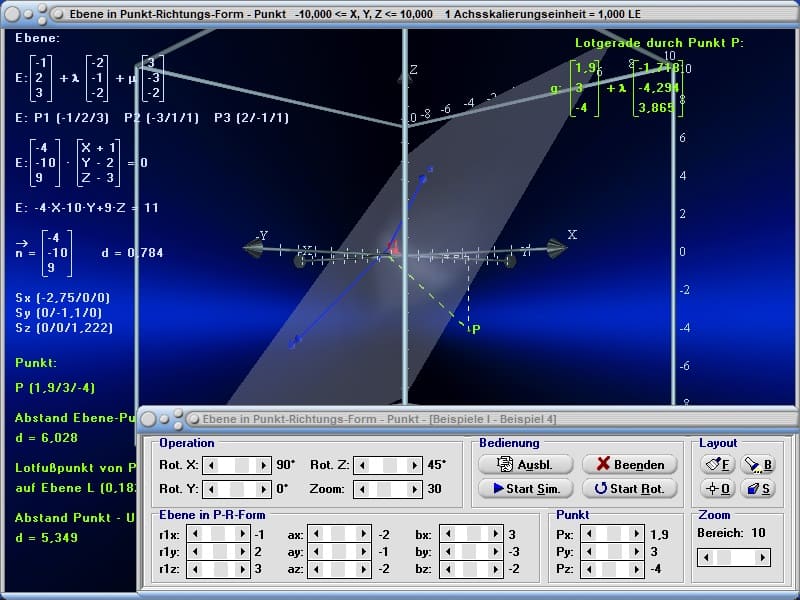Increase Rot. Y with its right arrow
This screenshot has height=600, width=800.
(x=263, y=489)
